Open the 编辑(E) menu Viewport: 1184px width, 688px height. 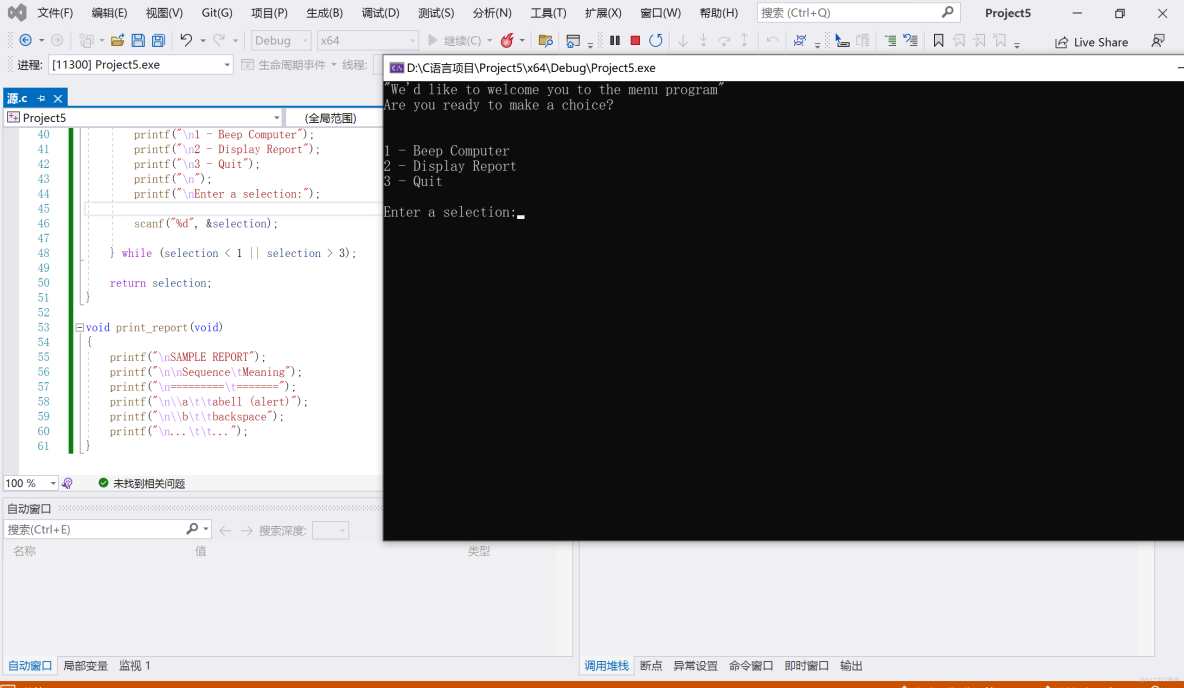click(x=109, y=13)
